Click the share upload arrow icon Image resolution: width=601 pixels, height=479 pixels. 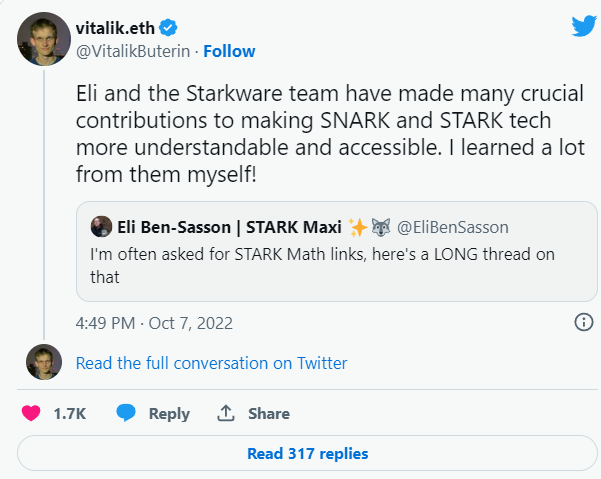226,413
